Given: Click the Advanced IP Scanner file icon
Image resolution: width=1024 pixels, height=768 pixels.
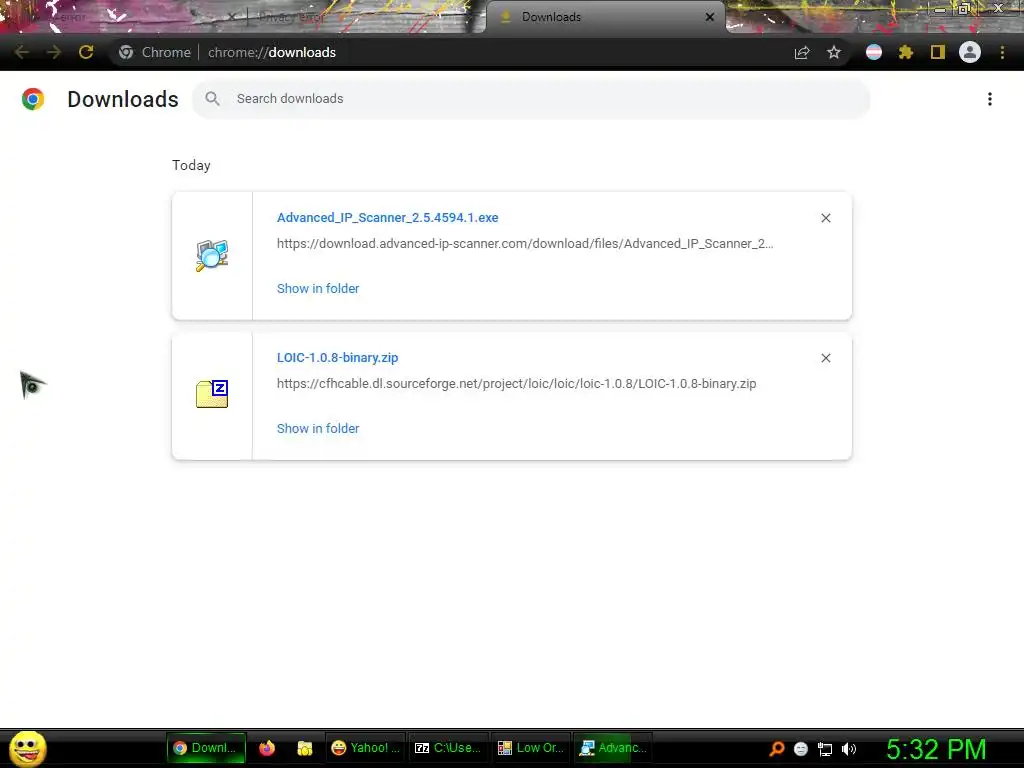Looking at the screenshot, I should 212,255.
